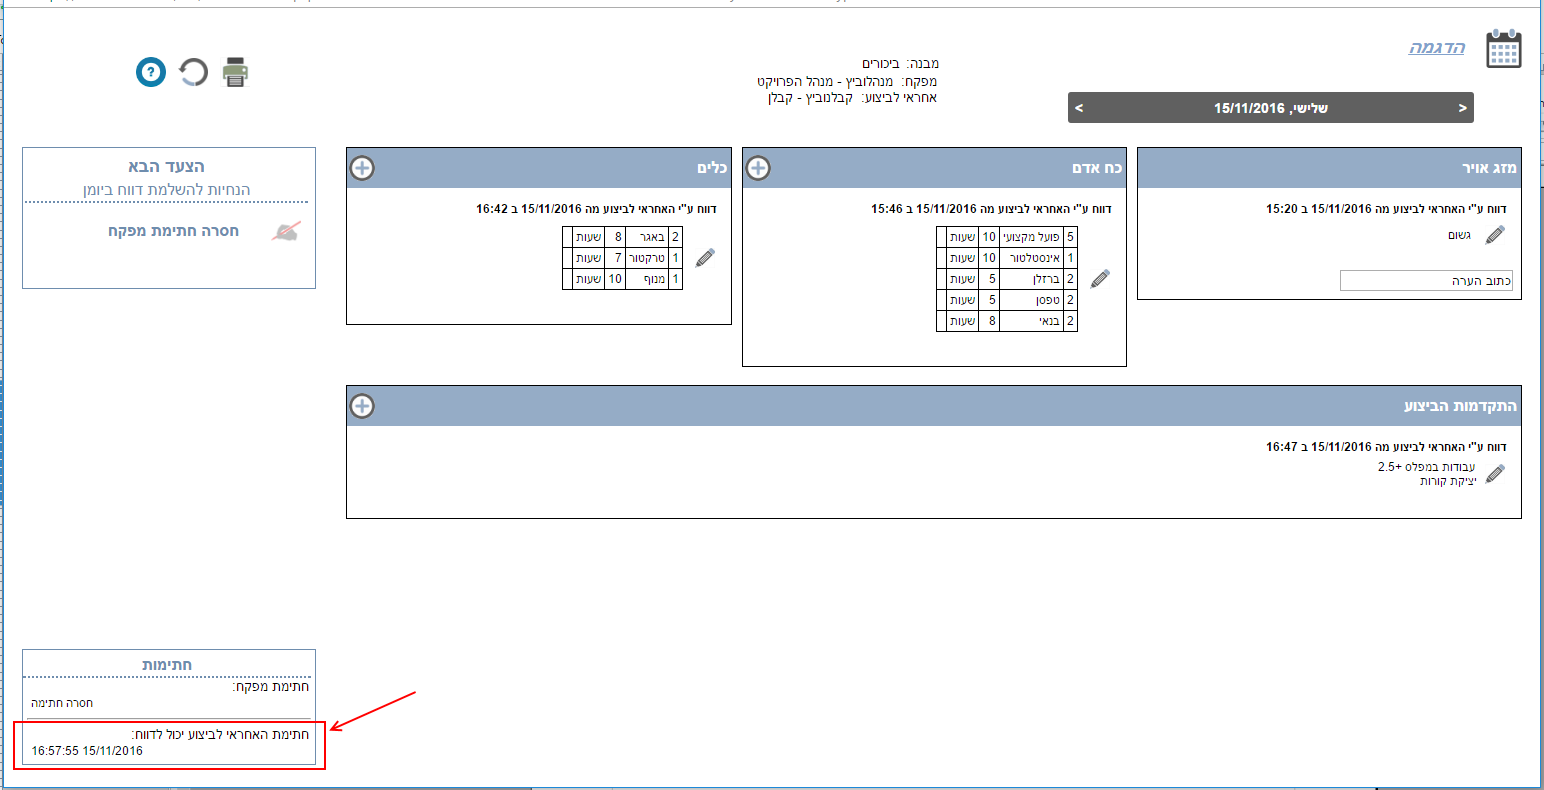
Task: Click the right arrow on the date bar
Action: point(1462,108)
